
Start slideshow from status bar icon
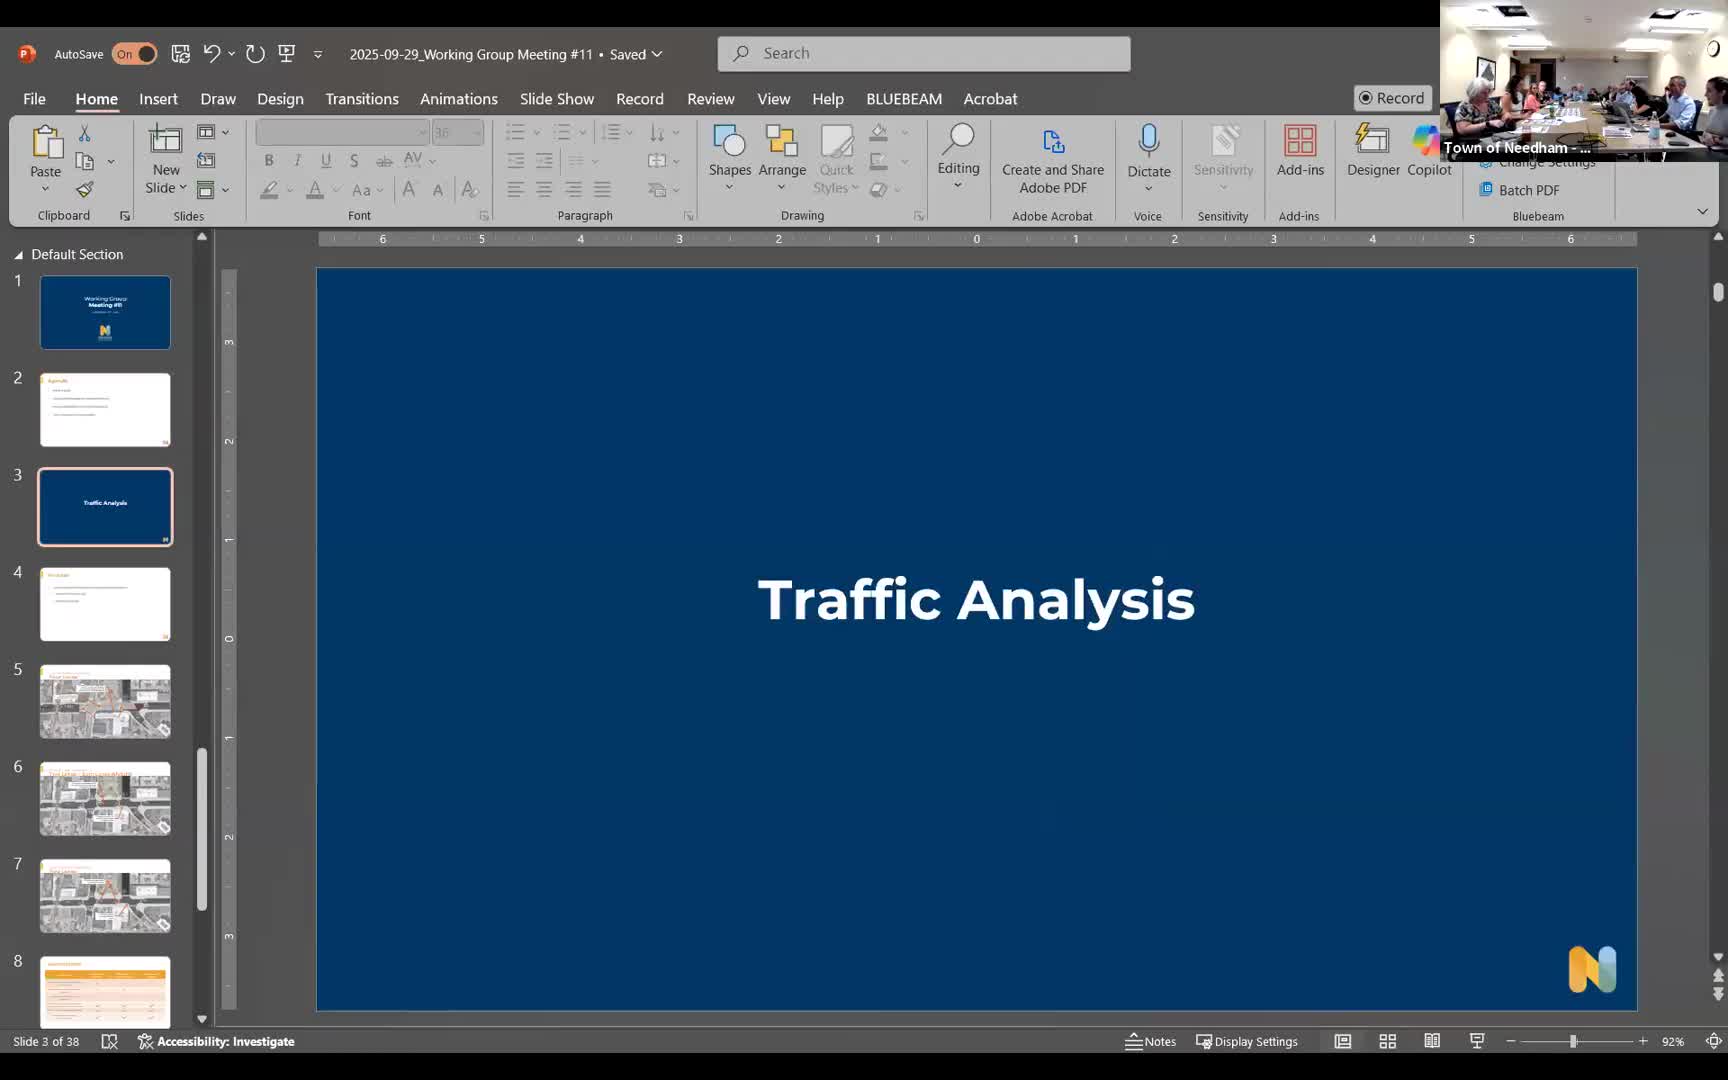(x=1476, y=1041)
